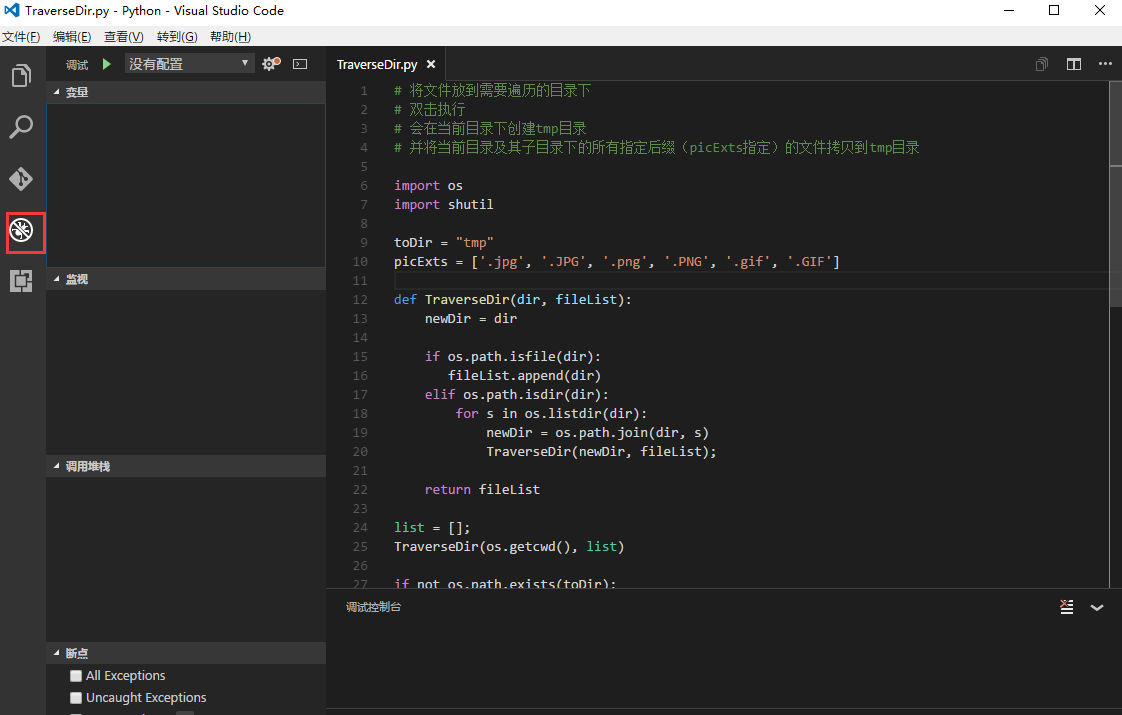The width and height of the screenshot is (1122, 715).
Task: Open the 文件(F) menu
Action: coord(21,37)
